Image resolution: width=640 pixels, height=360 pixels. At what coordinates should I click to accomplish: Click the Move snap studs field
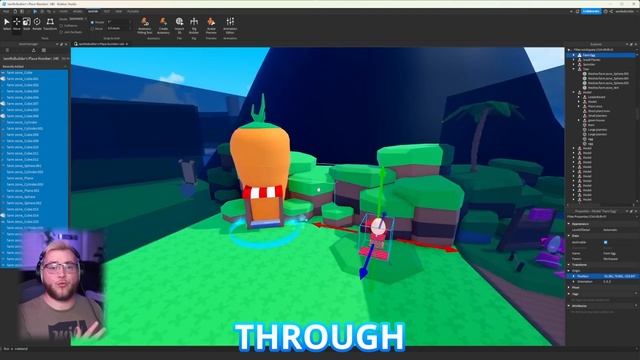(x=118, y=29)
